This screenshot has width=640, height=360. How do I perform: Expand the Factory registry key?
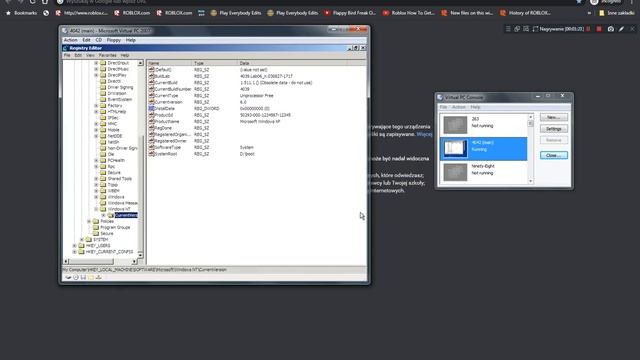click(96, 105)
